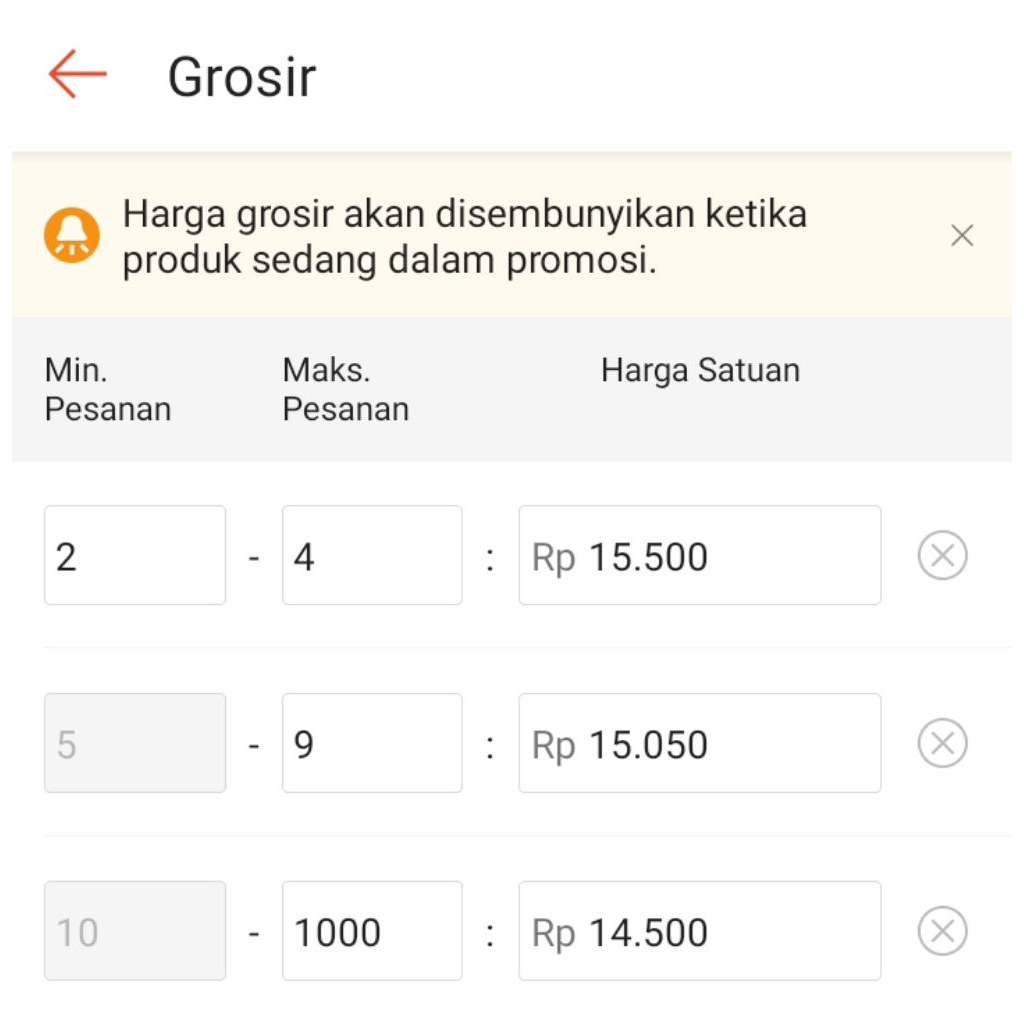
Task: Edit minimum order field showing 2
Action: pos(135,555)
